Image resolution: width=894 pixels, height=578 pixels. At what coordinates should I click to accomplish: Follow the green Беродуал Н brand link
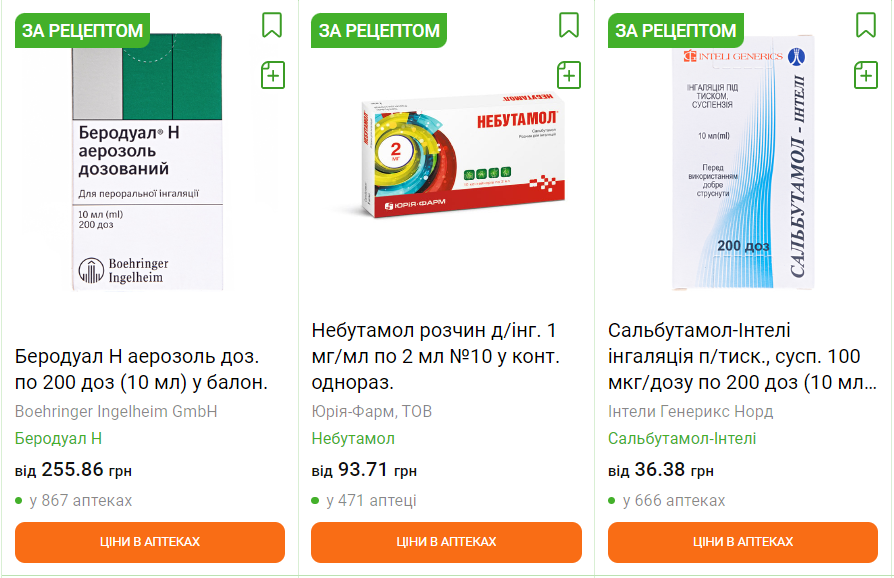coord(58,438)
